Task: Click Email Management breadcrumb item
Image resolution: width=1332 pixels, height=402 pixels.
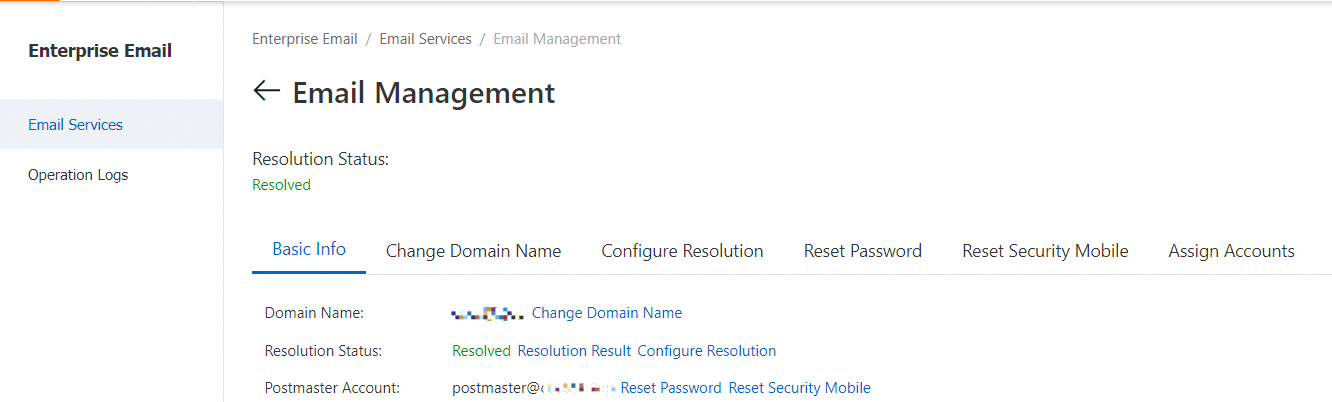Action: pyautogui.click(x=557, y=39)
